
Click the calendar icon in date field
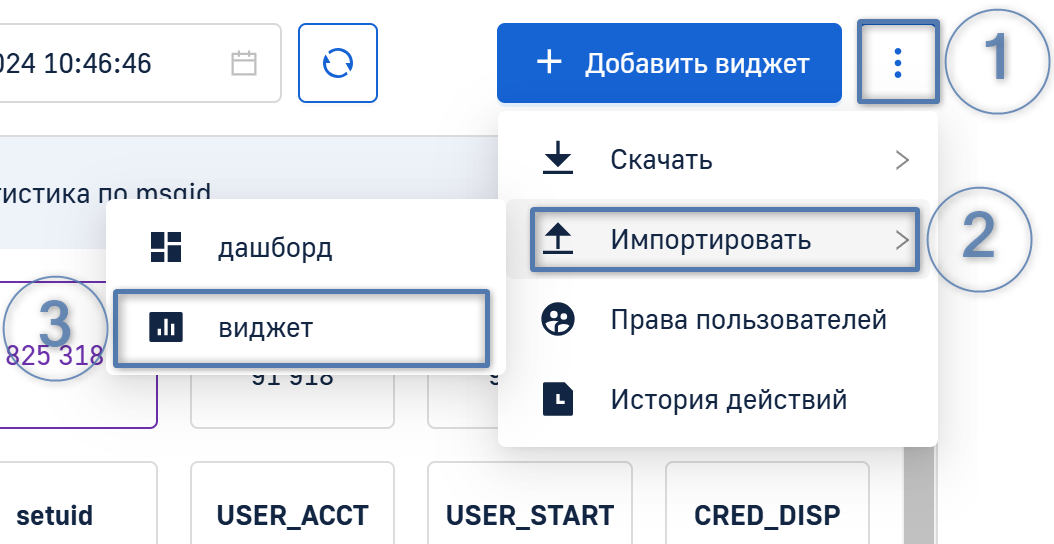[x=244, y=64]
